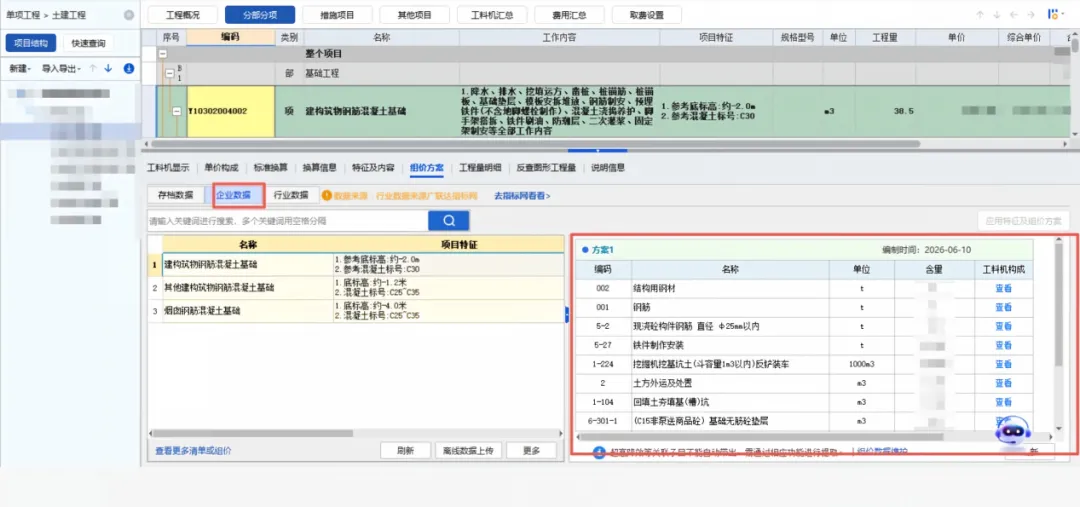
Task: Click the grey move-up arrow in left panel
Action: [x=92, y=68]
